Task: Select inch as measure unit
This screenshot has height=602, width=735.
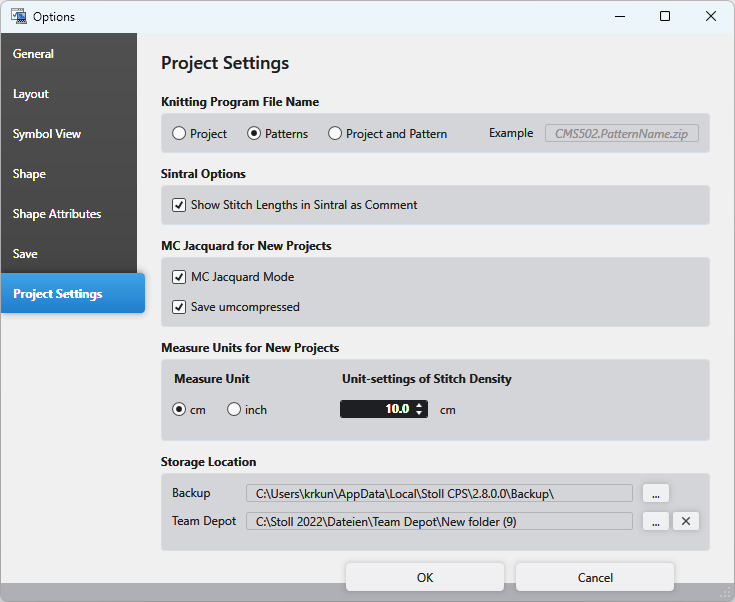Action: coord(234,410)
